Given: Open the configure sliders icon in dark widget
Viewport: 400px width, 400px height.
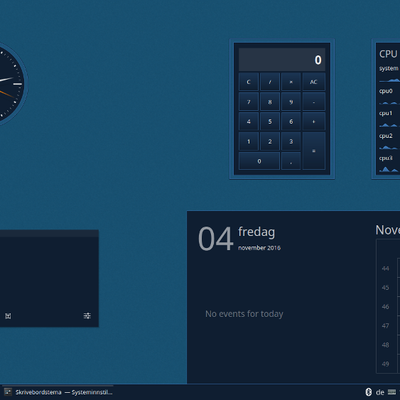Looking at the screenshot, I should click(x=87, y=316).
